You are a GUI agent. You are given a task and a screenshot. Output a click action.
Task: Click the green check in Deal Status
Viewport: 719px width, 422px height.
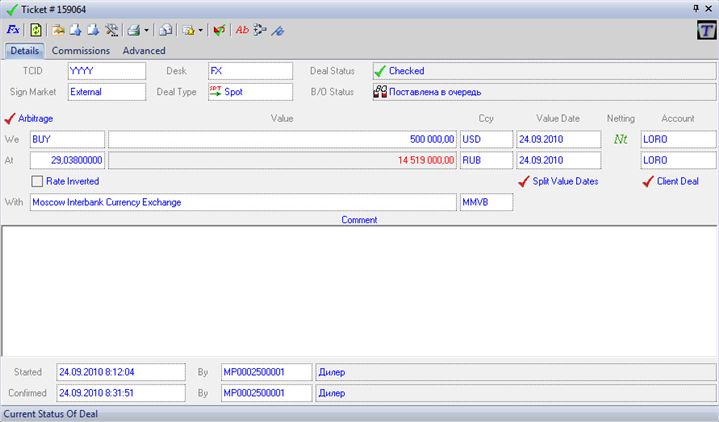(x=380, y=71)
